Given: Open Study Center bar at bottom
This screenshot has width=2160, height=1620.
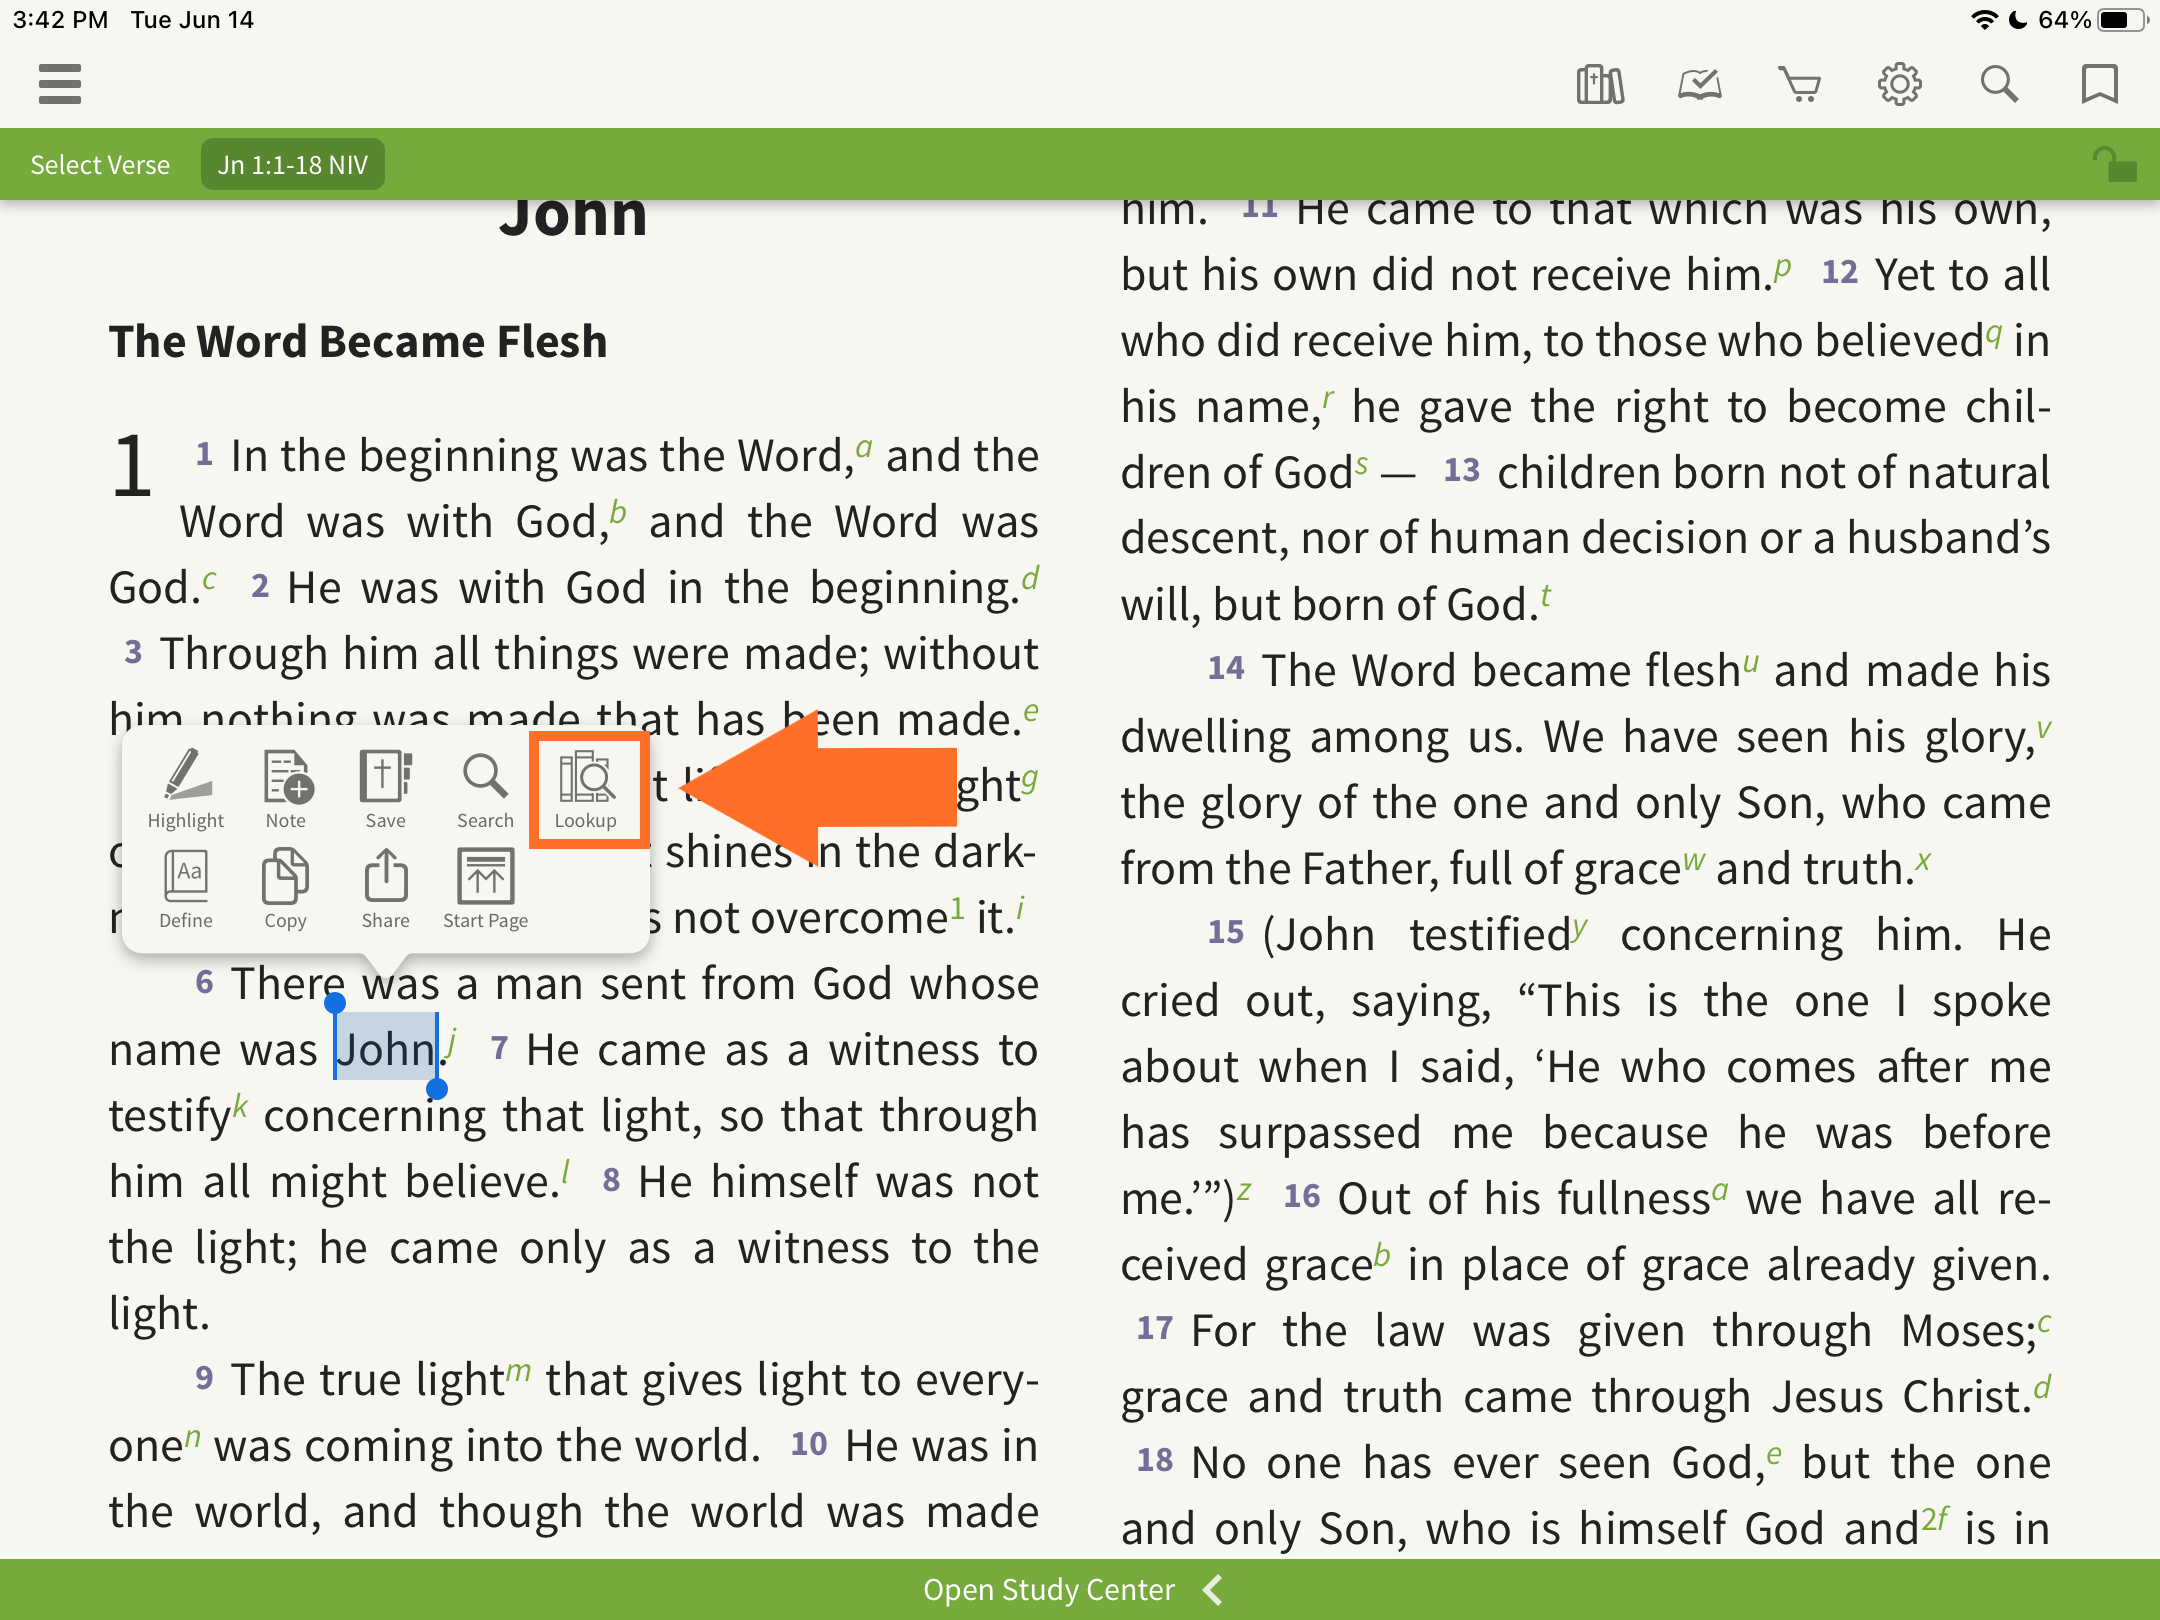Looking at the screenshot, I should [x=1080, y=1589].
